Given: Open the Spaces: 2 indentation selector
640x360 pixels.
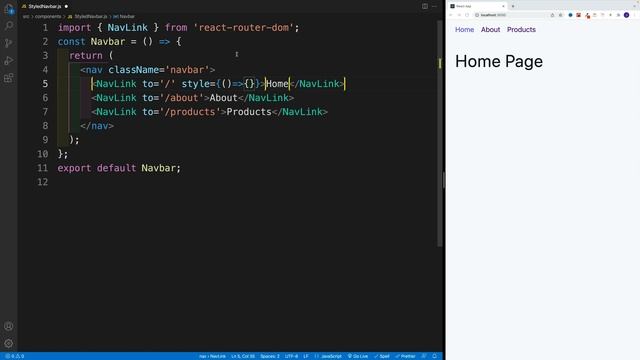Looking at the screenshot, I should pyautogui.click(x=270, y=356).
